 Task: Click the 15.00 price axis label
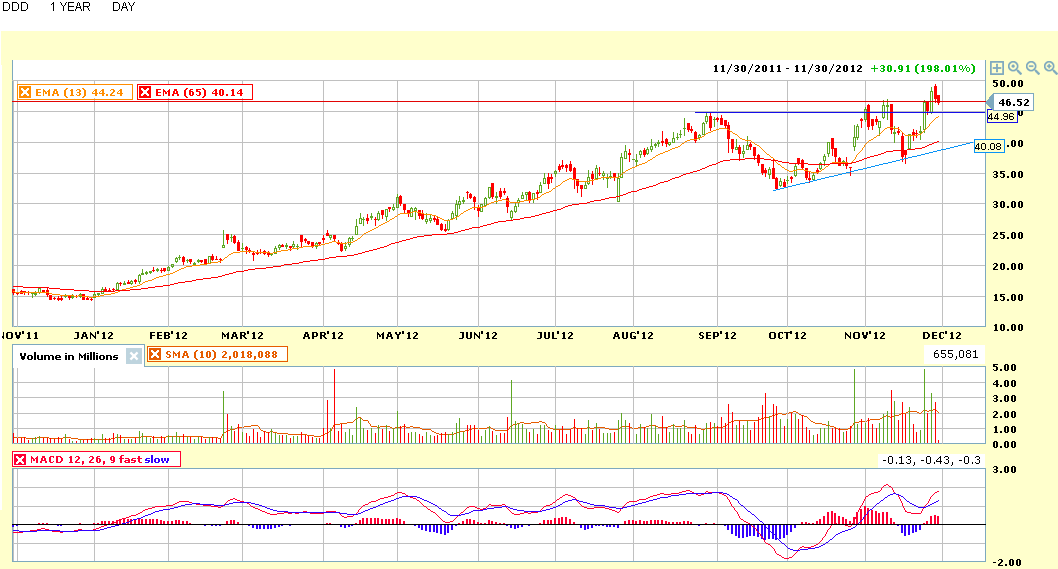pos(1008,298)
